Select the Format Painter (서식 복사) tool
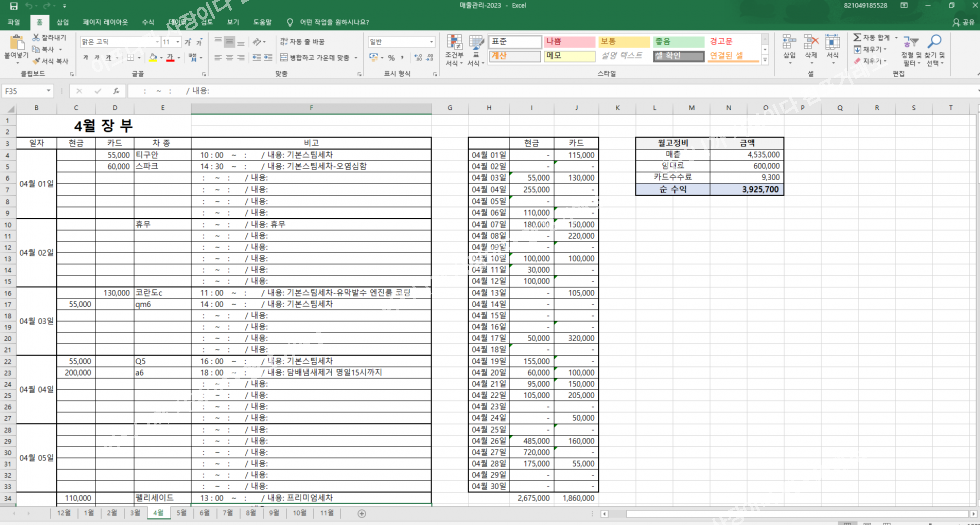980x525 pixels. [x=36, y=61]
